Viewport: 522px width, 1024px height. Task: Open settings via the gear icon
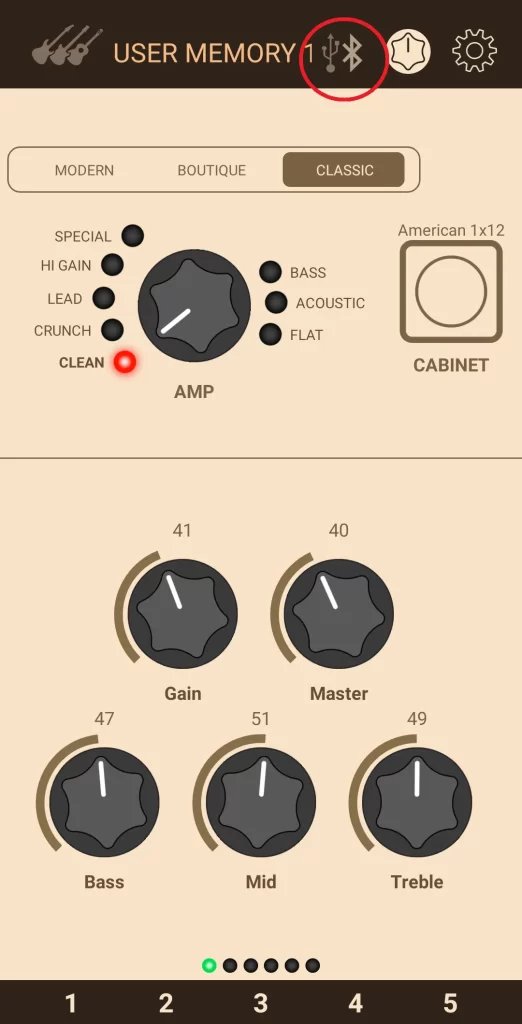pyautogui.click(x=475, y=50)
